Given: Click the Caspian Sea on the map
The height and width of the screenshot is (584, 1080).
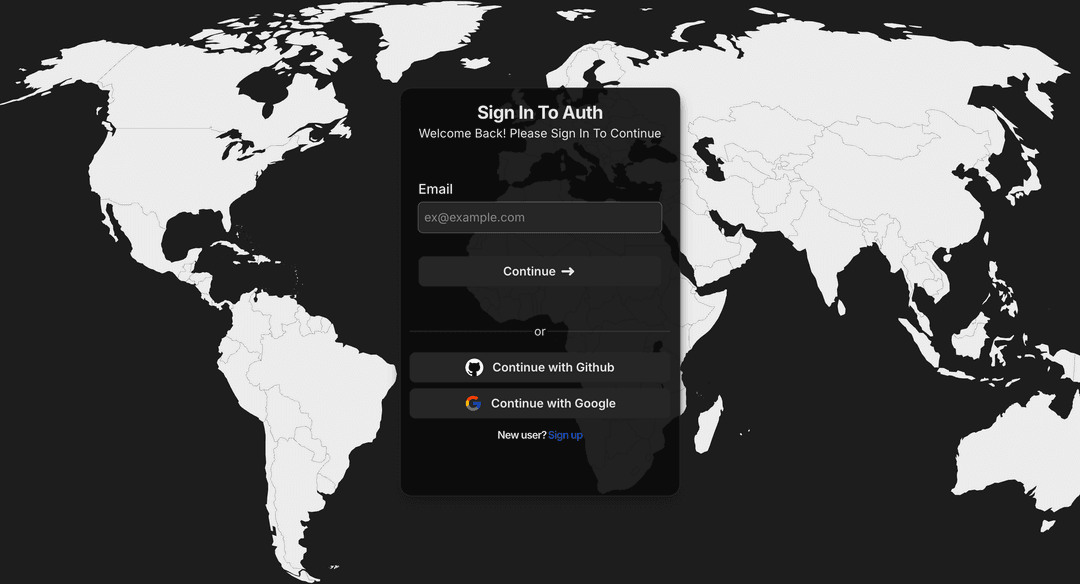Looking at the screenshot, I should click(x=707, y=157).
